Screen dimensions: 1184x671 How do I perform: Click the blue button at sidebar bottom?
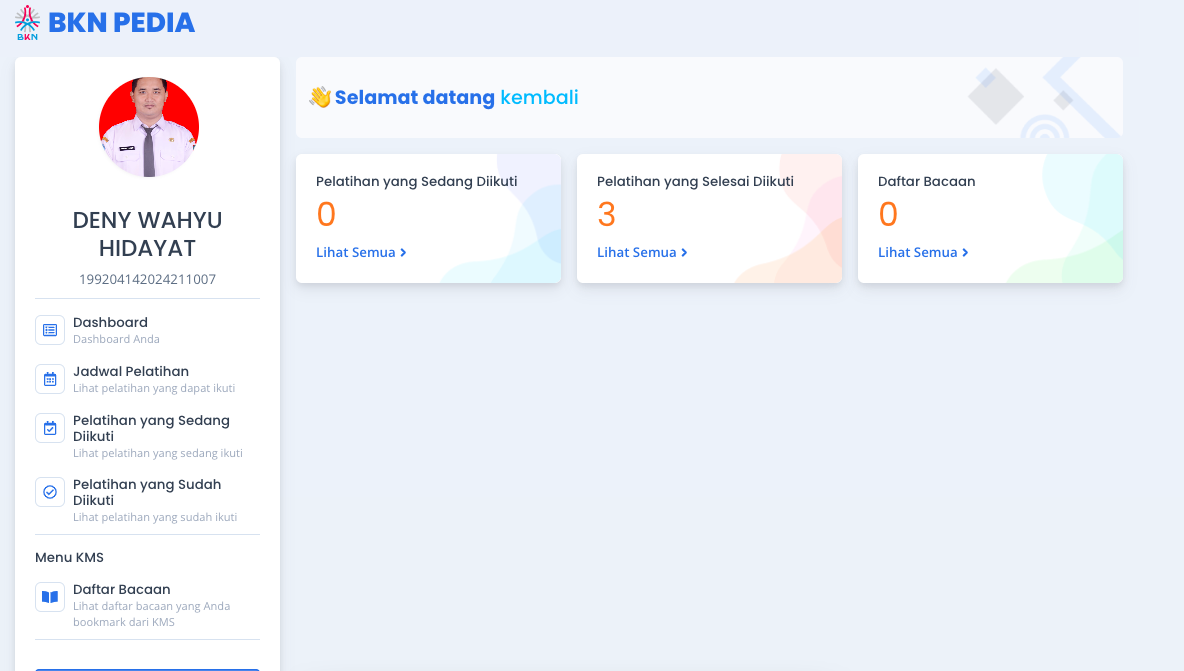point(147,668)
